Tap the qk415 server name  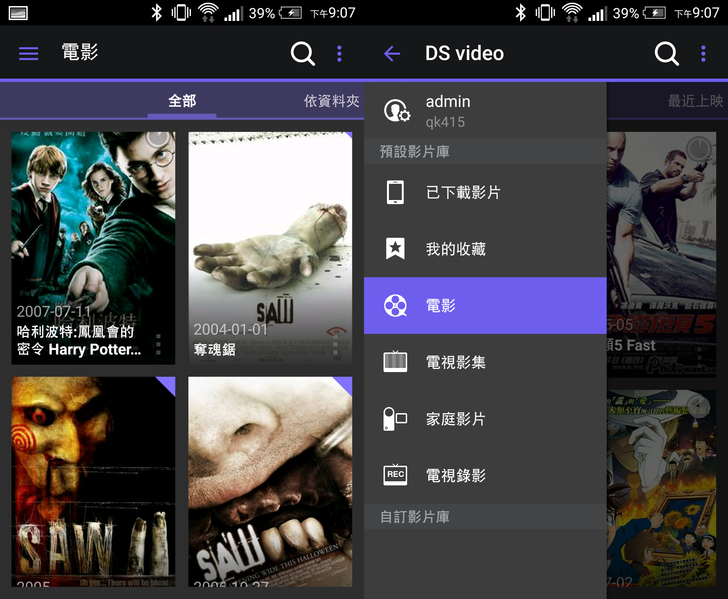445,122
